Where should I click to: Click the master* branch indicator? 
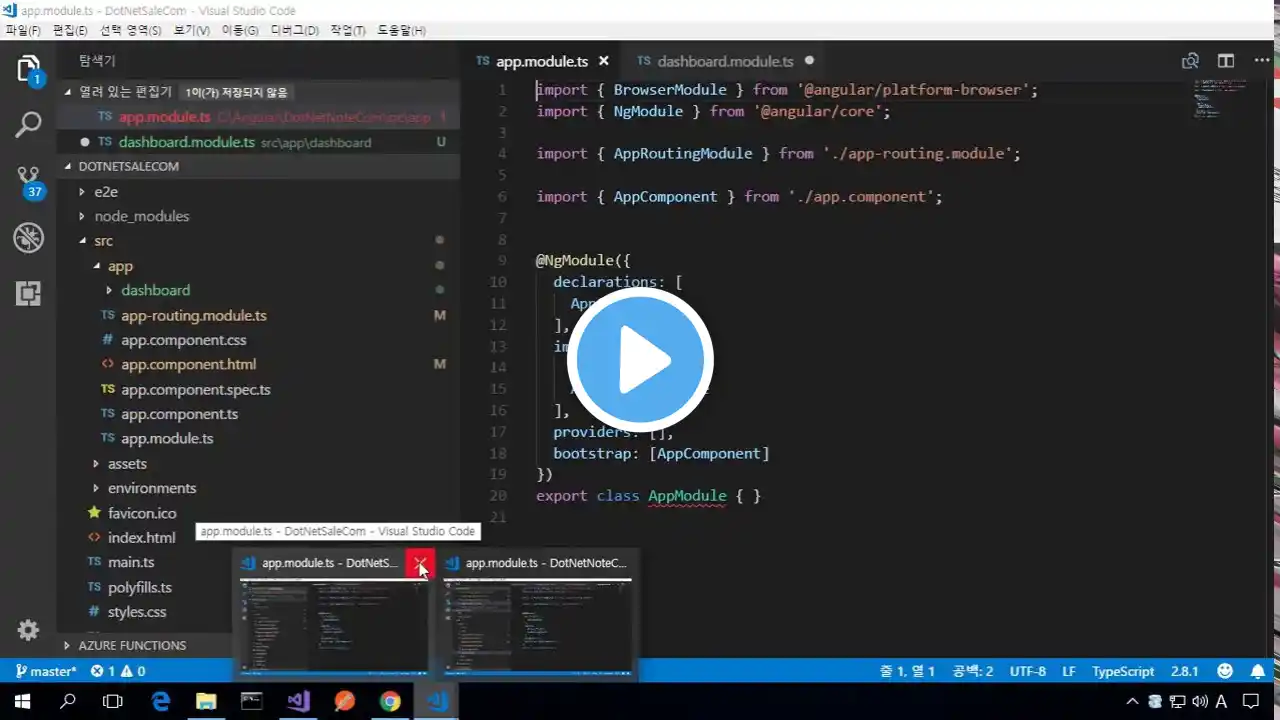(x=46, y=671)
